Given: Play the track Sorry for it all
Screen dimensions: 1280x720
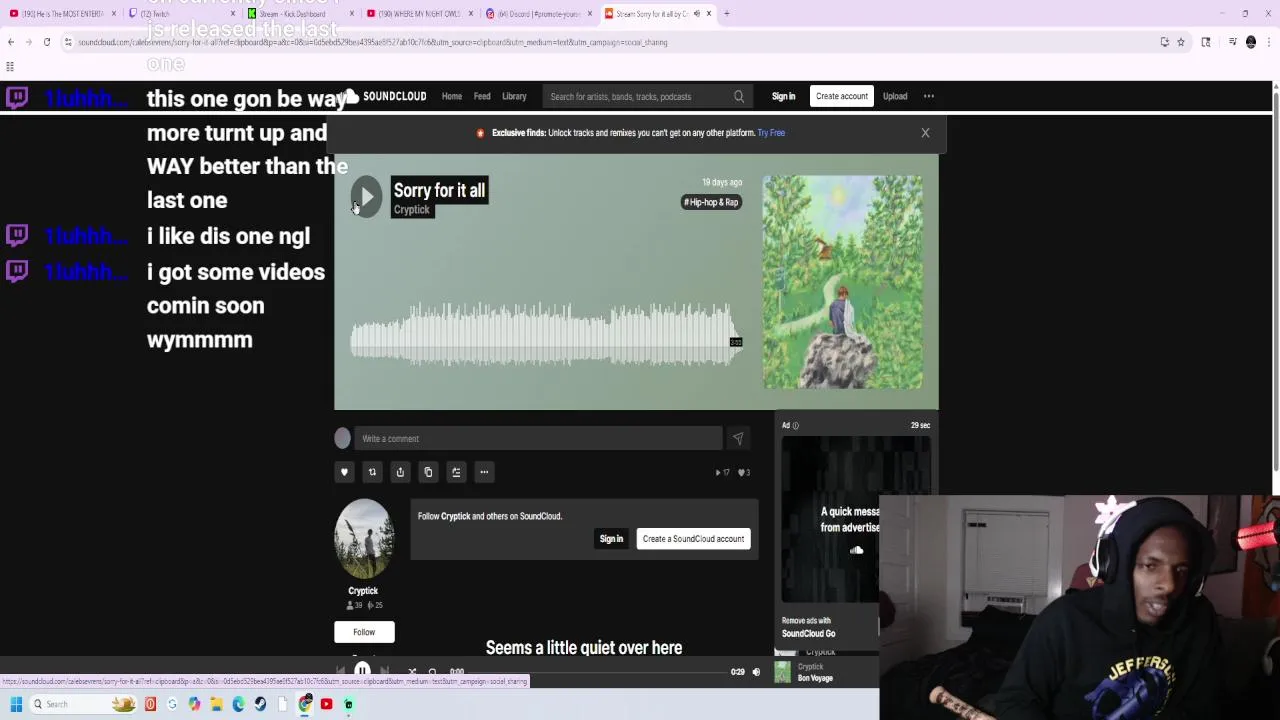Looking at the screenshot, I should [x=366, y=196].
